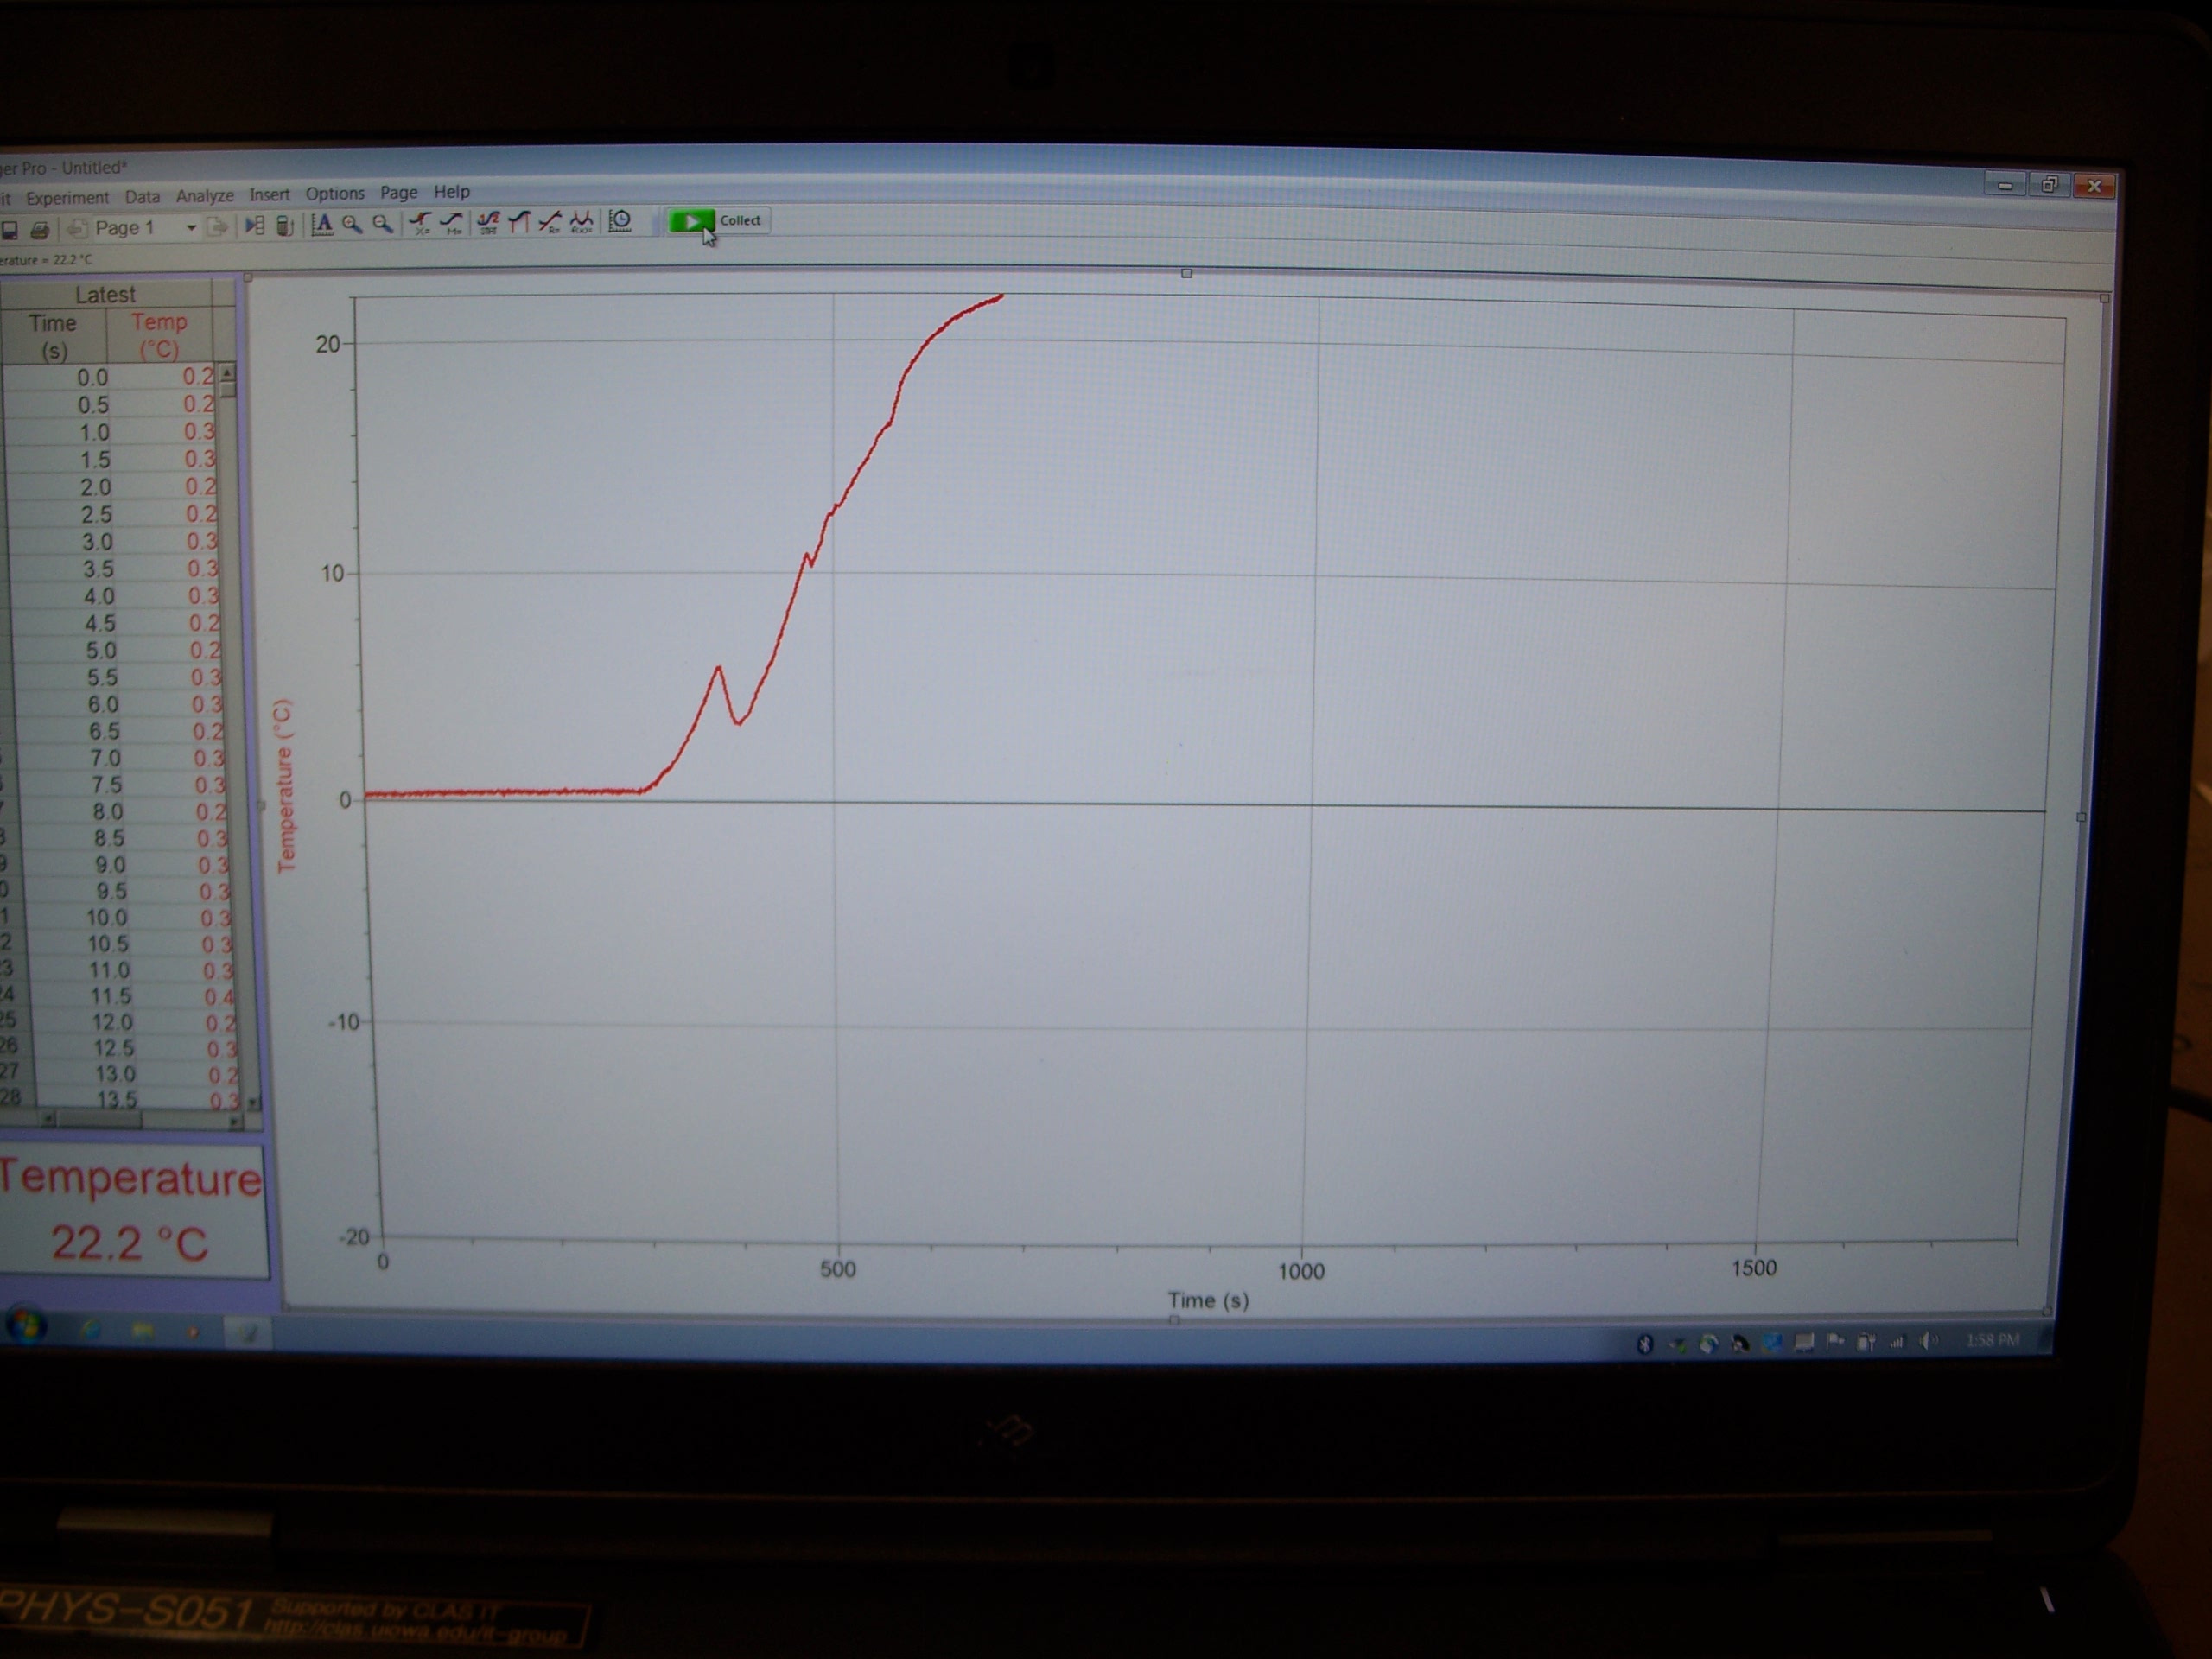
Task: Click the Time (s) x-axis label
Action: (1208, 1300)
